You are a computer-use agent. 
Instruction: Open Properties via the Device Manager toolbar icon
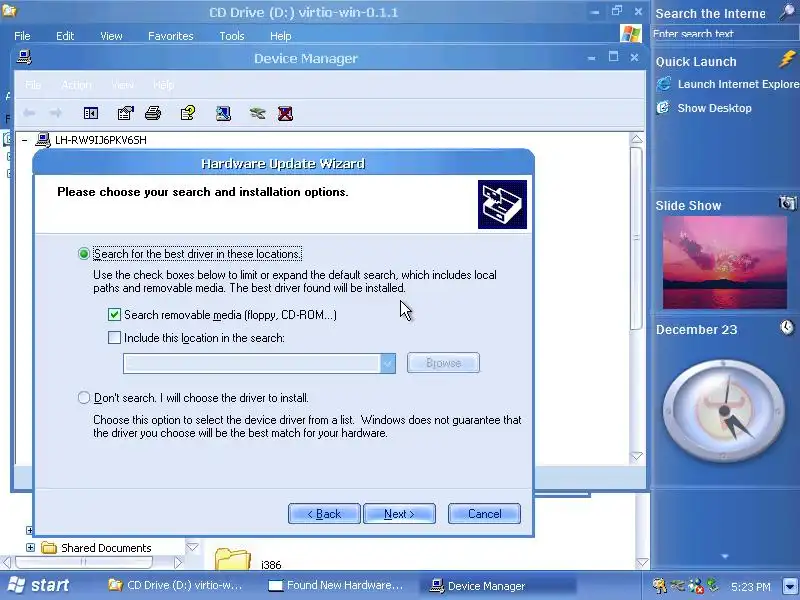pos(125,113)
